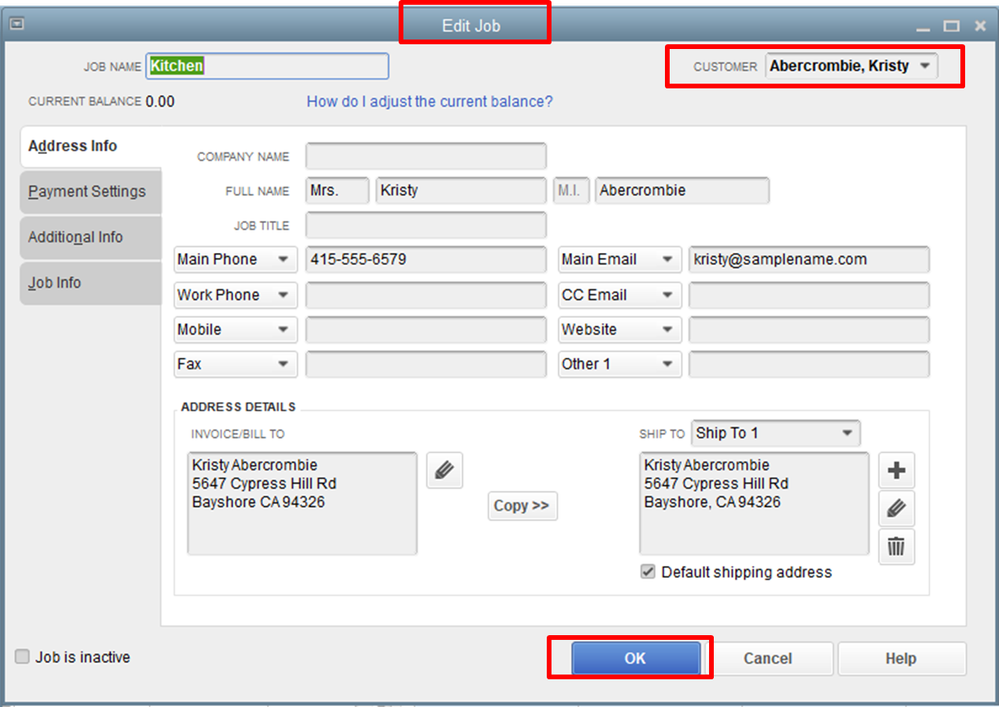Screen dimensions: 999x707
Task: Add a new Ship To address with plus icon
Action: pyautogui.click(x=896, y=471)
